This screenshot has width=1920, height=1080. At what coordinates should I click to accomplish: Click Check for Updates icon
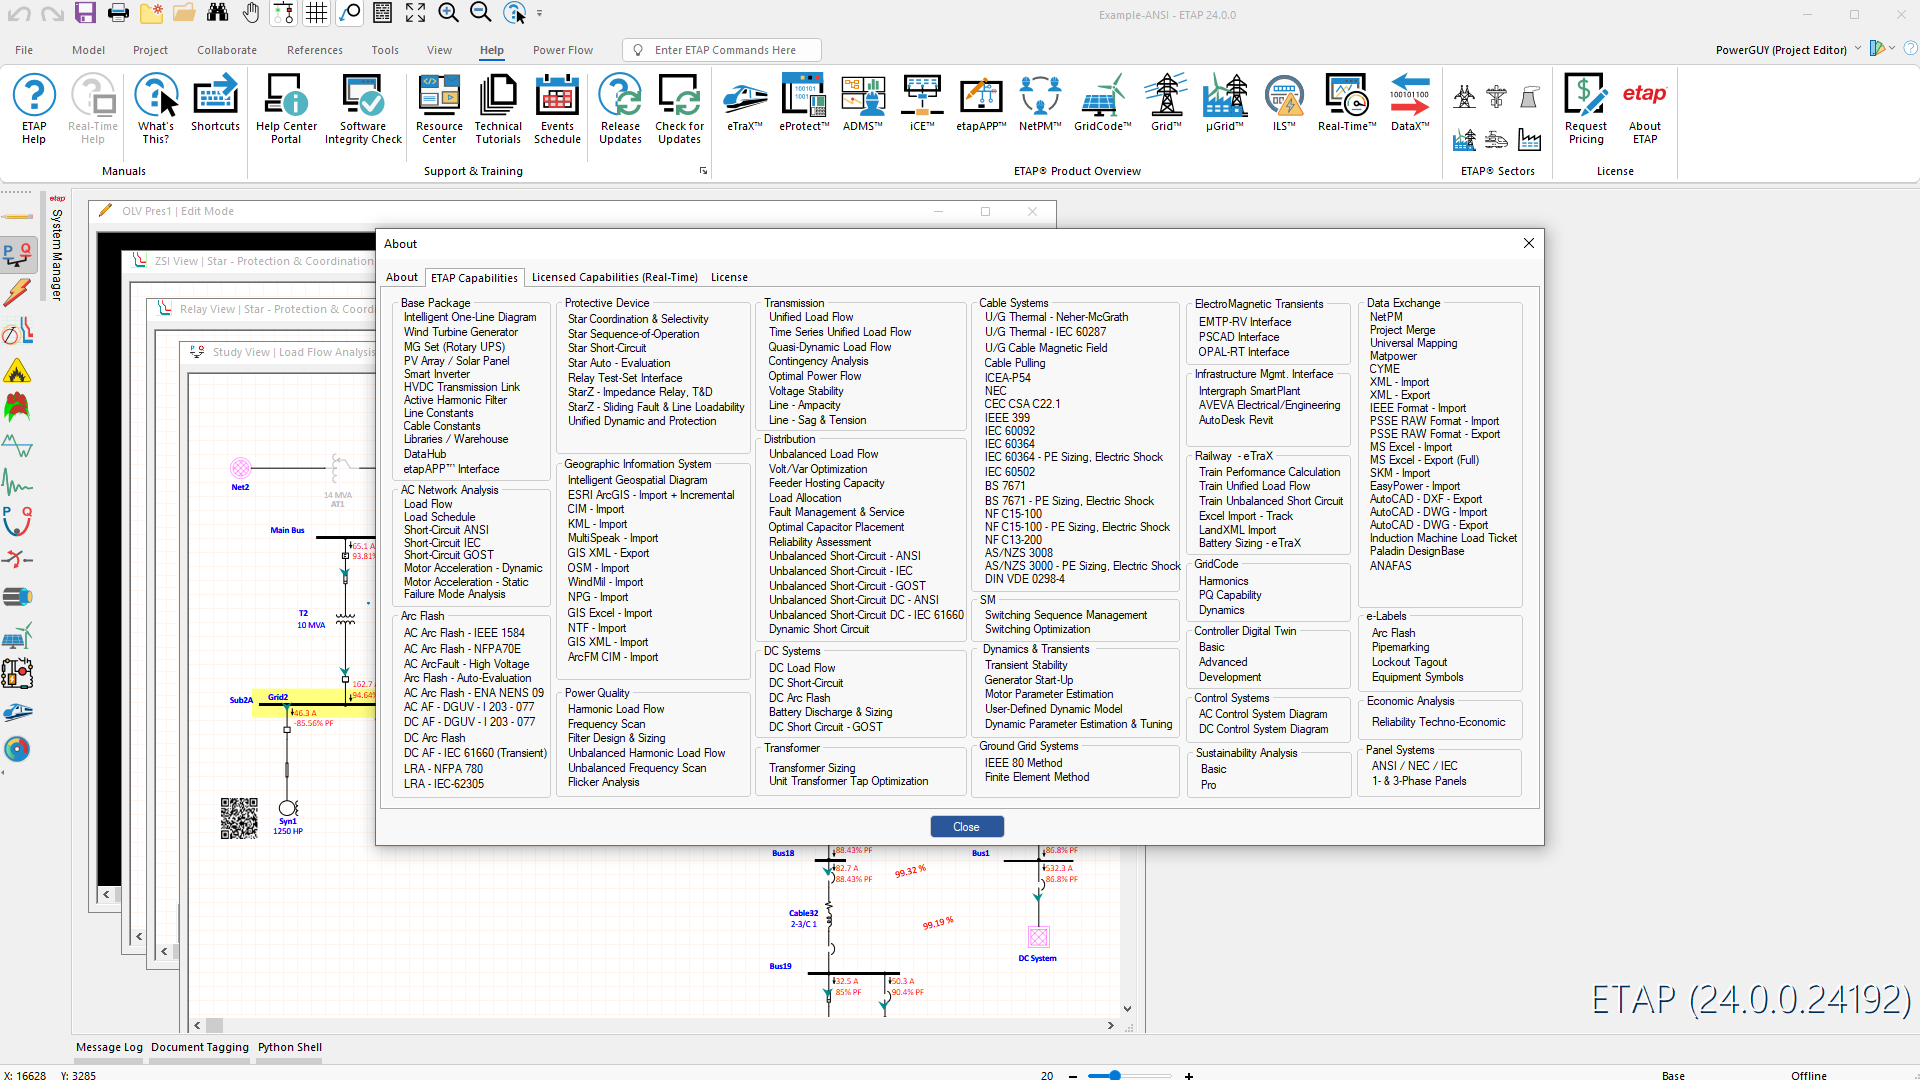point(679,109)
